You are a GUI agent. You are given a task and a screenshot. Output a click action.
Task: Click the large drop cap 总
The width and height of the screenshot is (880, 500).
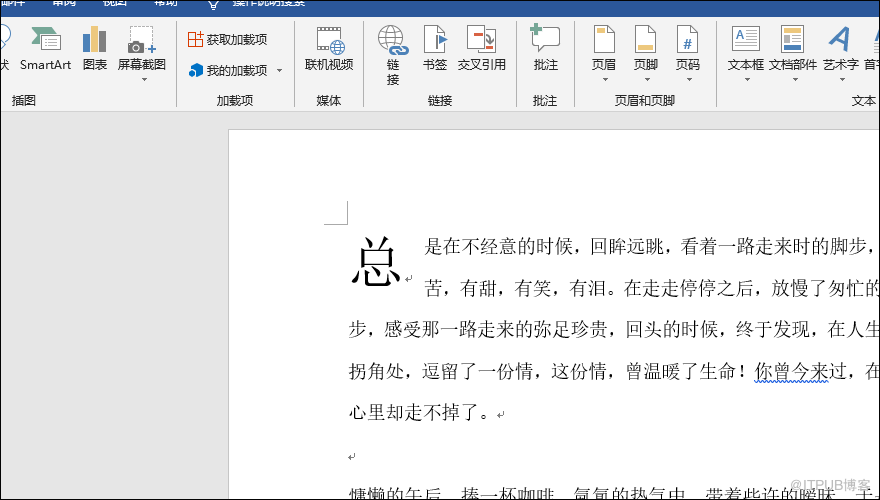point(376,264)
